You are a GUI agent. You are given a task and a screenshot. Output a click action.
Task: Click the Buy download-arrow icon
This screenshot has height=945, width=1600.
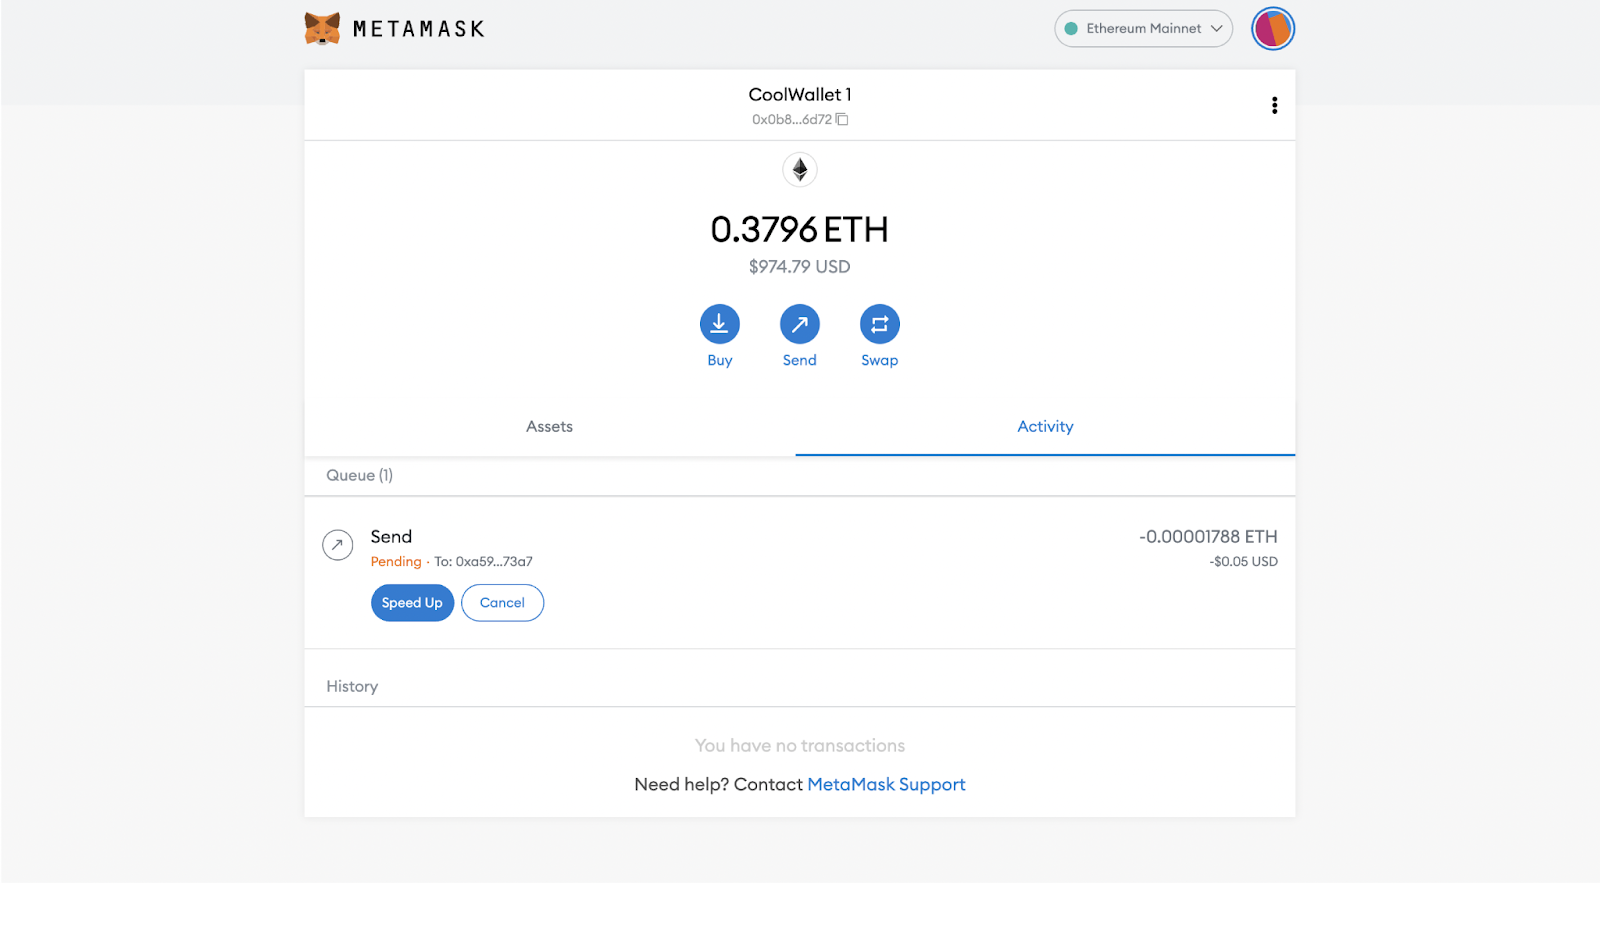point(720,324)
